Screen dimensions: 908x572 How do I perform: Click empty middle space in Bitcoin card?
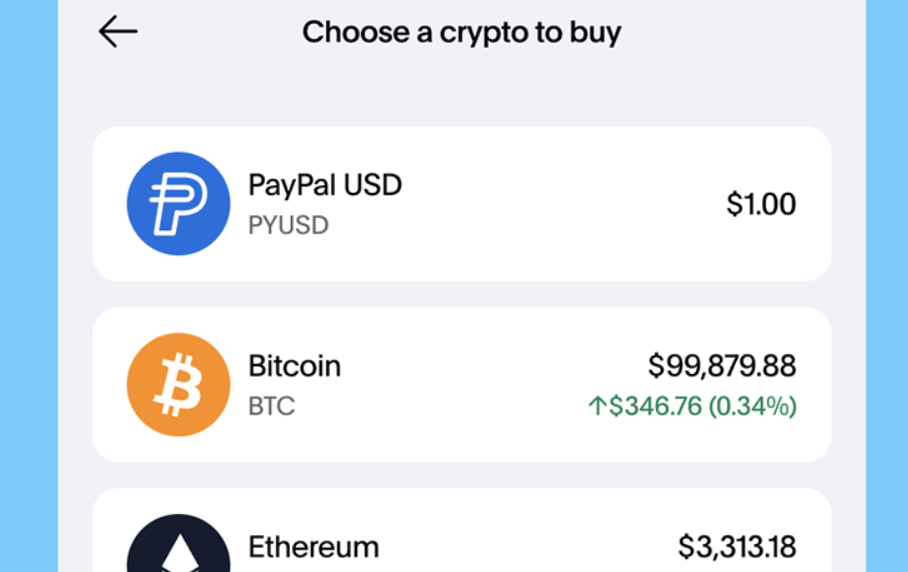click(480, 385)
